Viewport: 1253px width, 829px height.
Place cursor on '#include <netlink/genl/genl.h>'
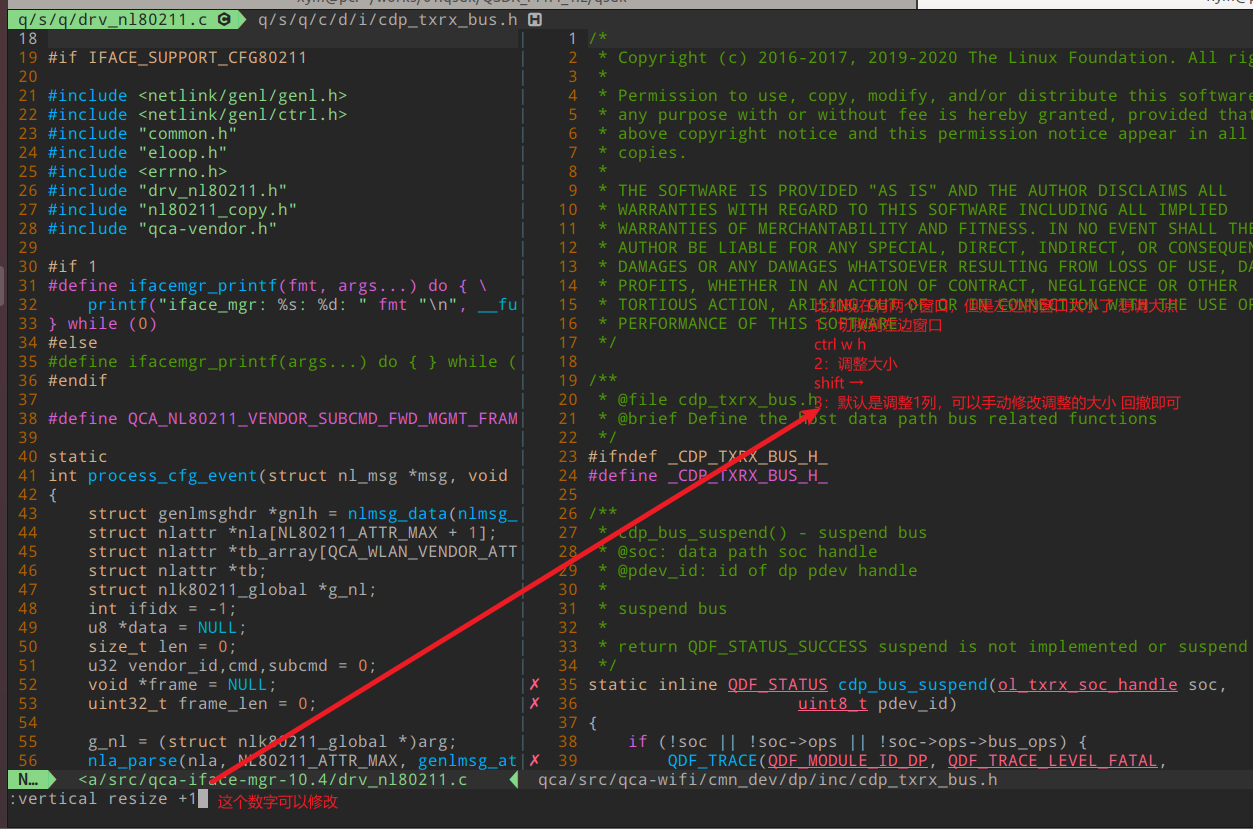[197, 96]
